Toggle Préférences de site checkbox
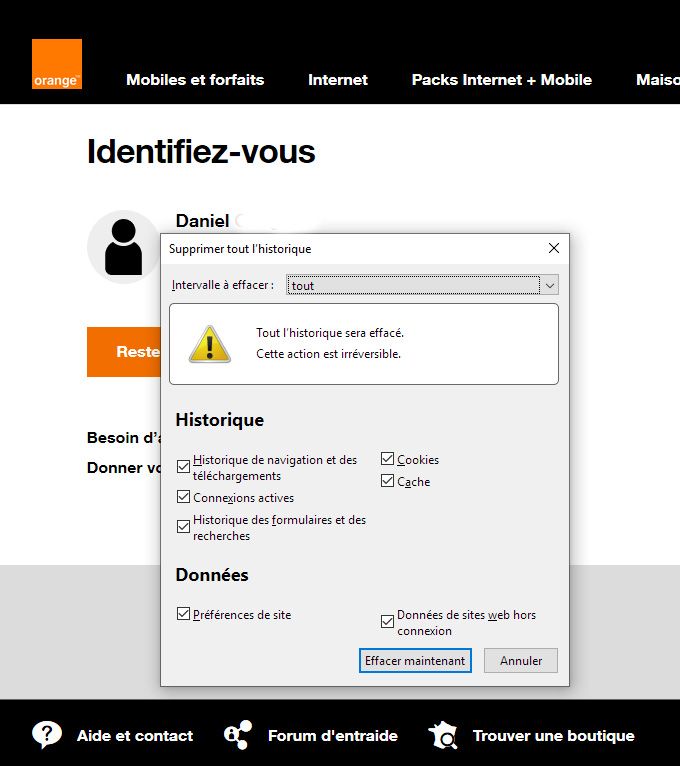Image resolution: width=680 pixels, height=766 pixels. [x=184, y=614]
